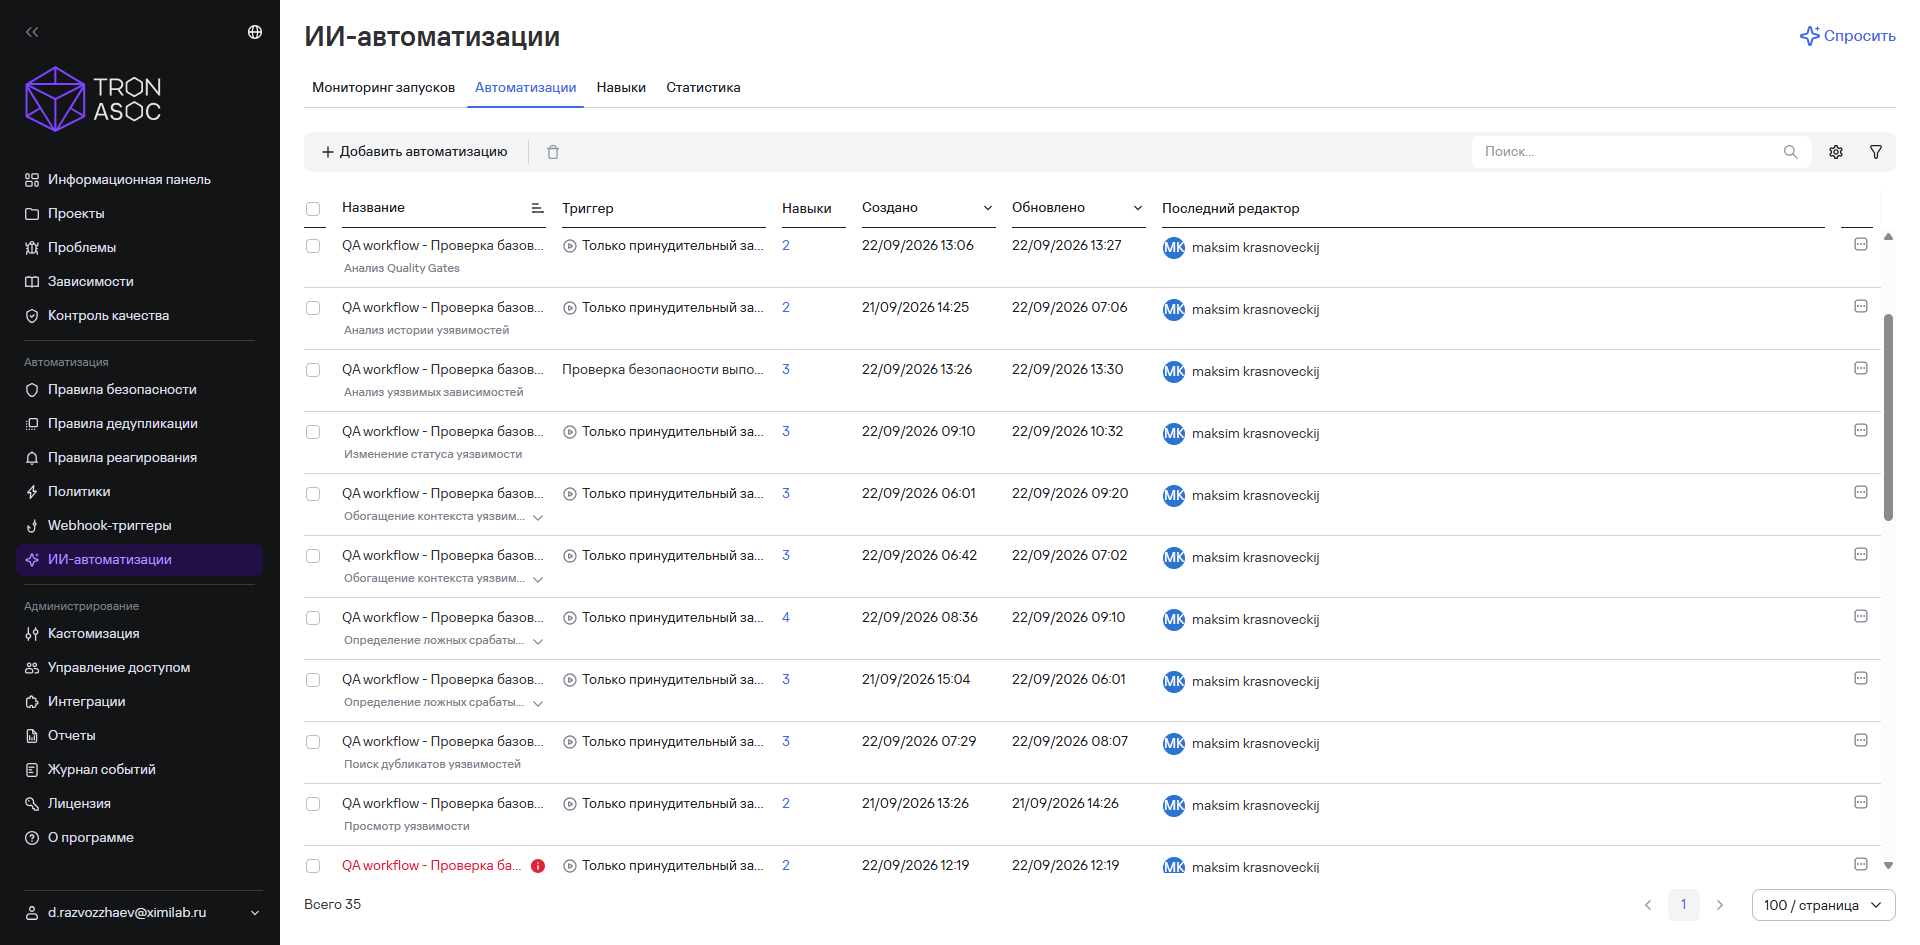1920x945 pixels.
Task: Expand description of row created 22/09/2026 08:36
Action: pos(538,642)
